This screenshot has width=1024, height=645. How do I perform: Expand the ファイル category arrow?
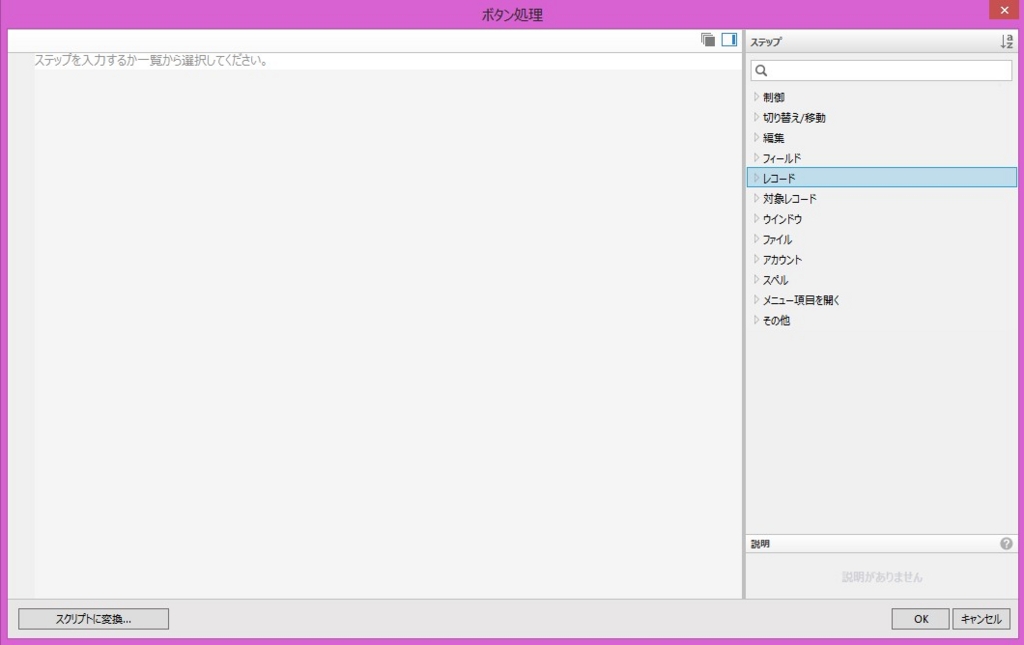point(756,238)
